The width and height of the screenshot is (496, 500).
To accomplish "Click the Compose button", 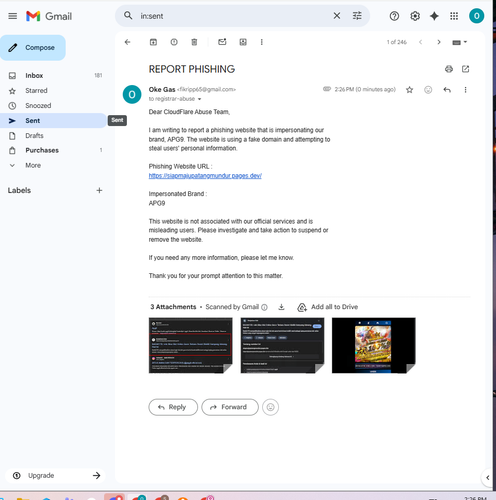I will click(33, 48).
